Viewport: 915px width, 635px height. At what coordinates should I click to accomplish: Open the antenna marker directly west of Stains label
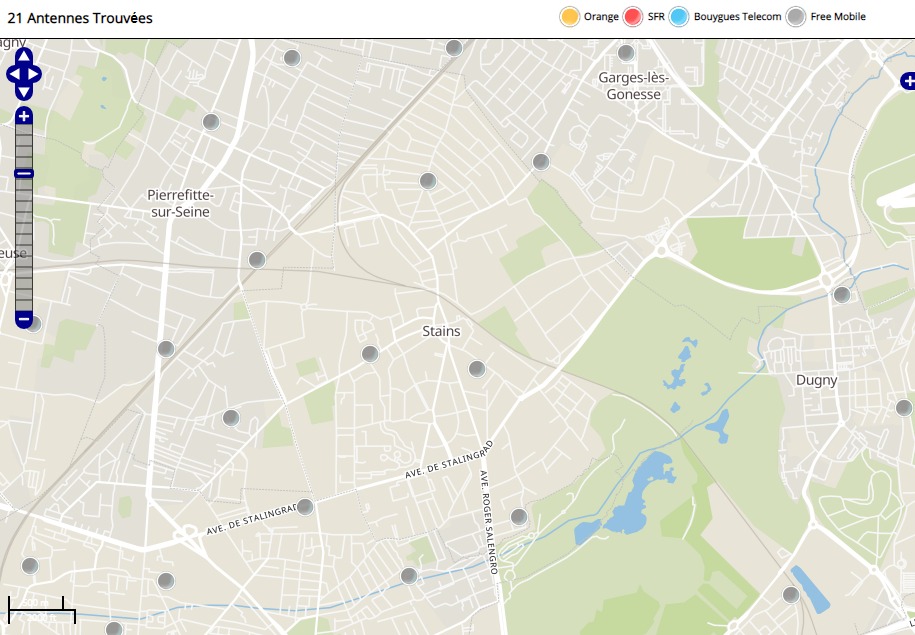click(370, 354)
